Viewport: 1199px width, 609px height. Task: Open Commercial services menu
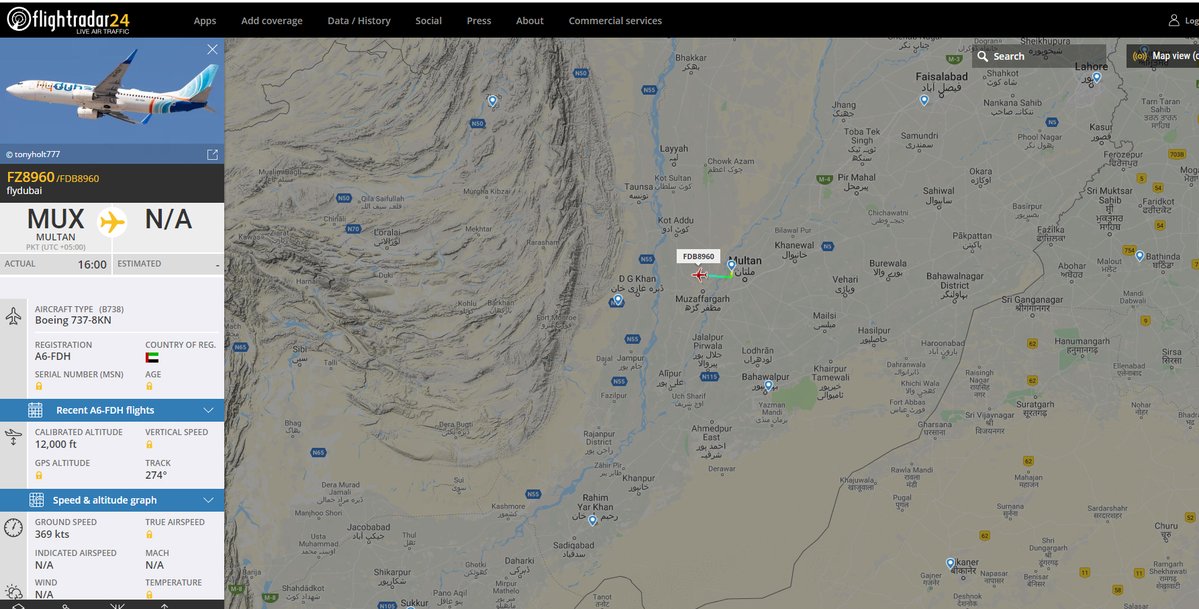point(615,21)
